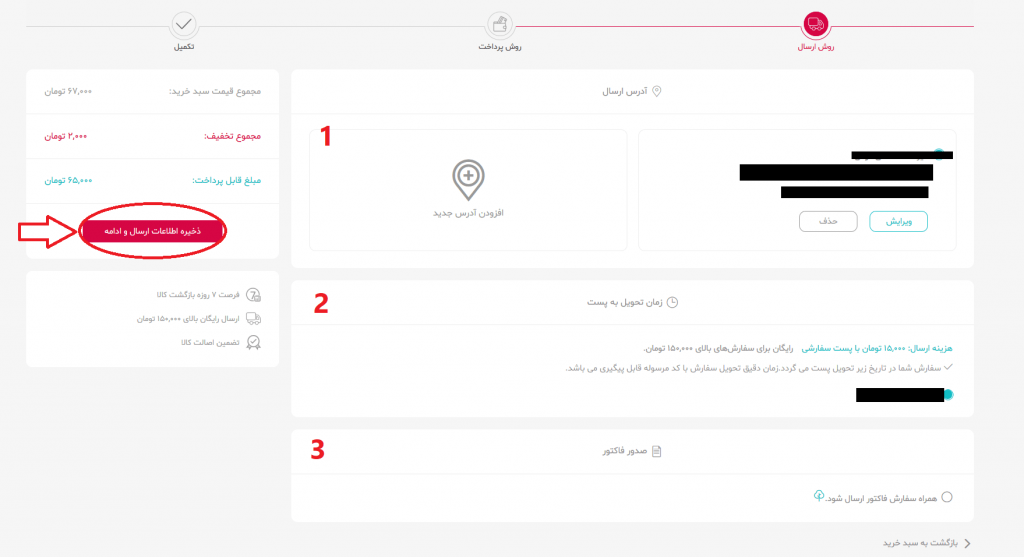Screen dimensions: 1024x557
Task: Click the free shipping truck icon
Action: (253, 319)
